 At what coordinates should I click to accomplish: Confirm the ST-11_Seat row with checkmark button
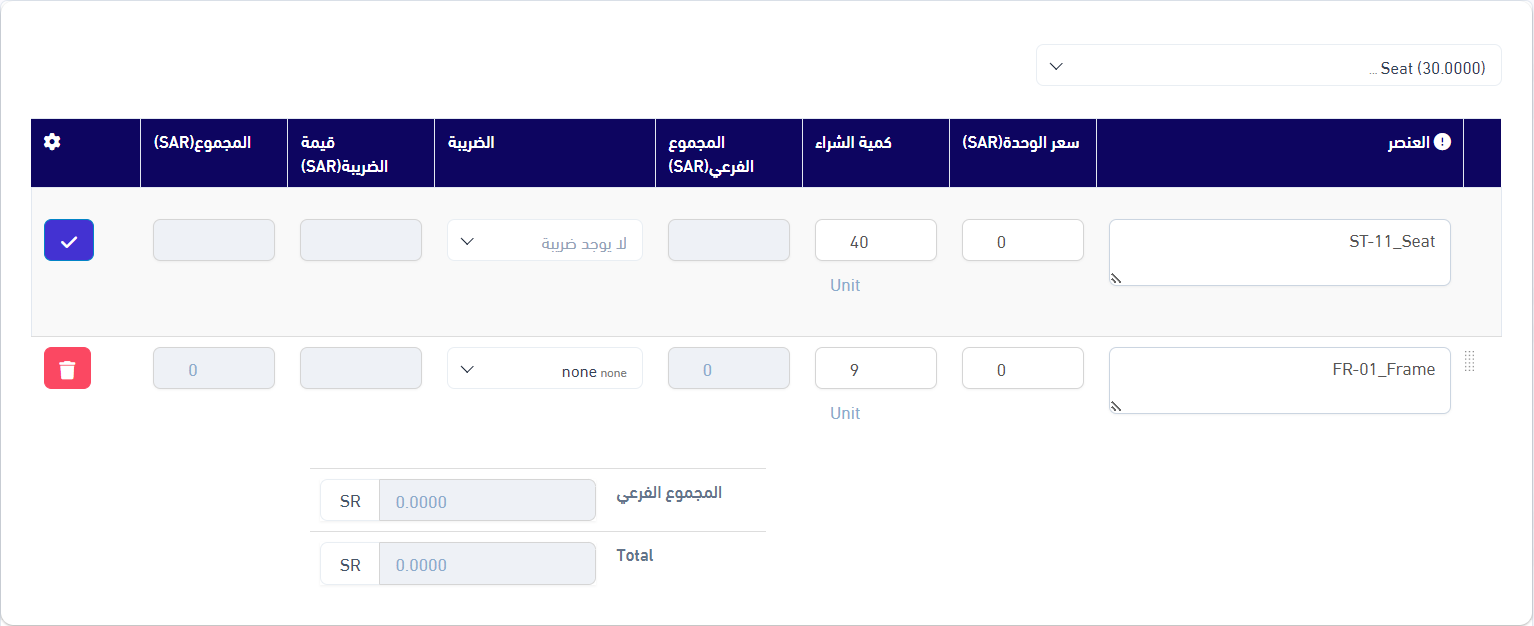(69, 241)
